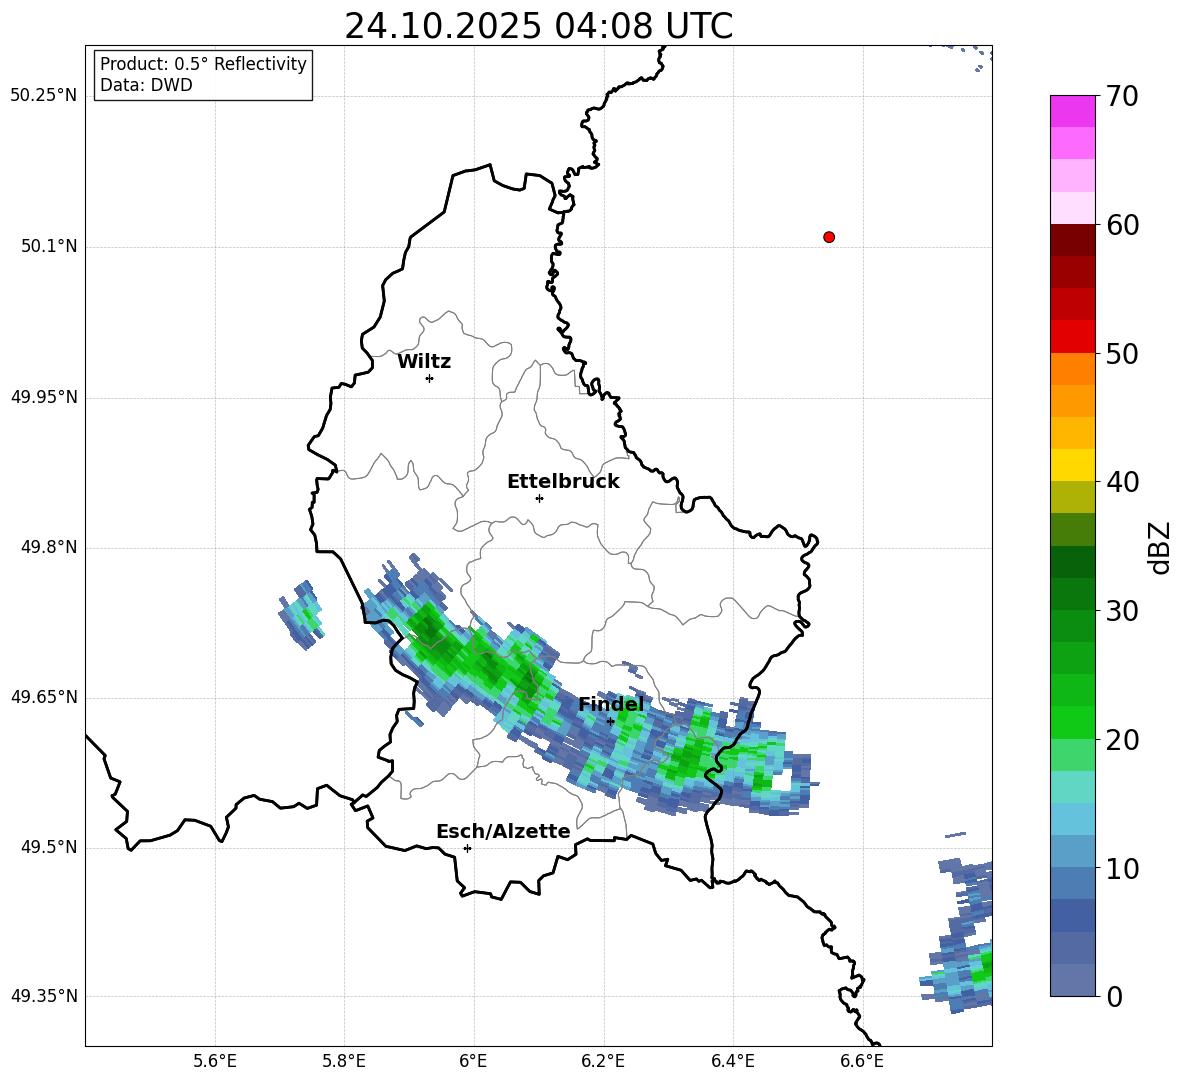Click the small isolated radar echo west of Luxembourg
The width and height of the screenshot is (1184, 1081).
[x=302, y=614]
